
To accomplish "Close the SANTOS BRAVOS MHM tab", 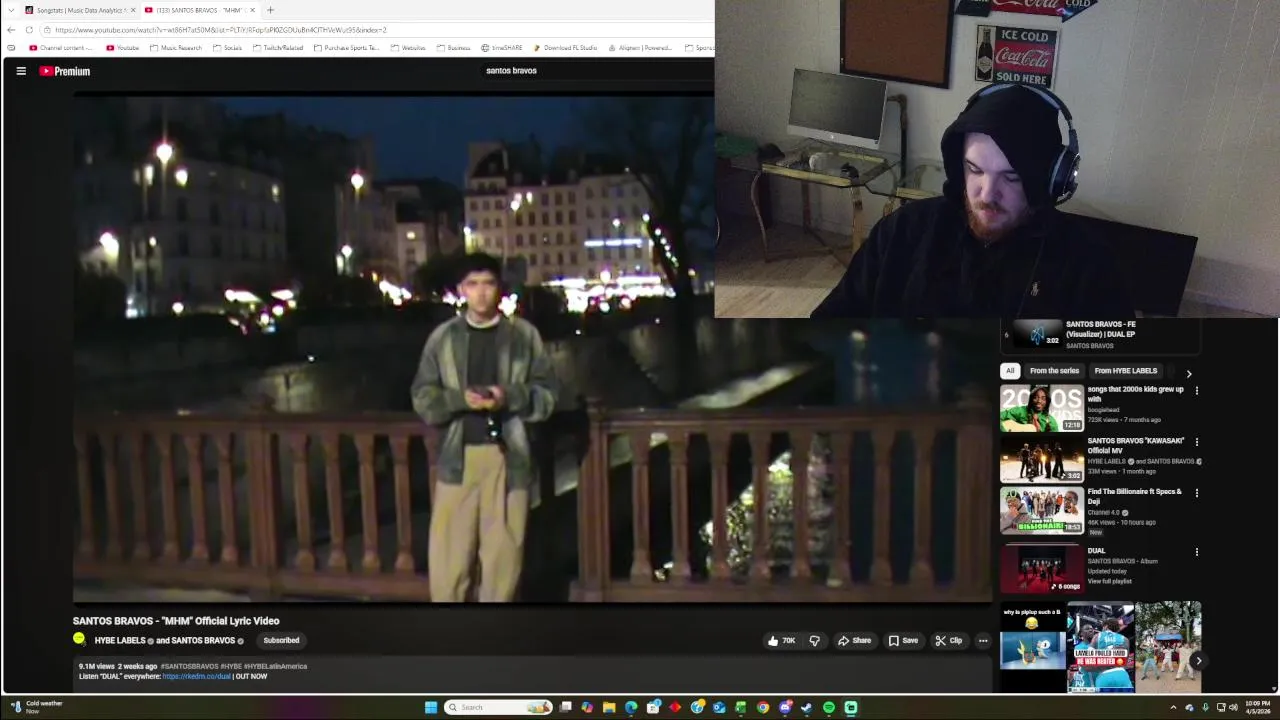I will [252, 10].
